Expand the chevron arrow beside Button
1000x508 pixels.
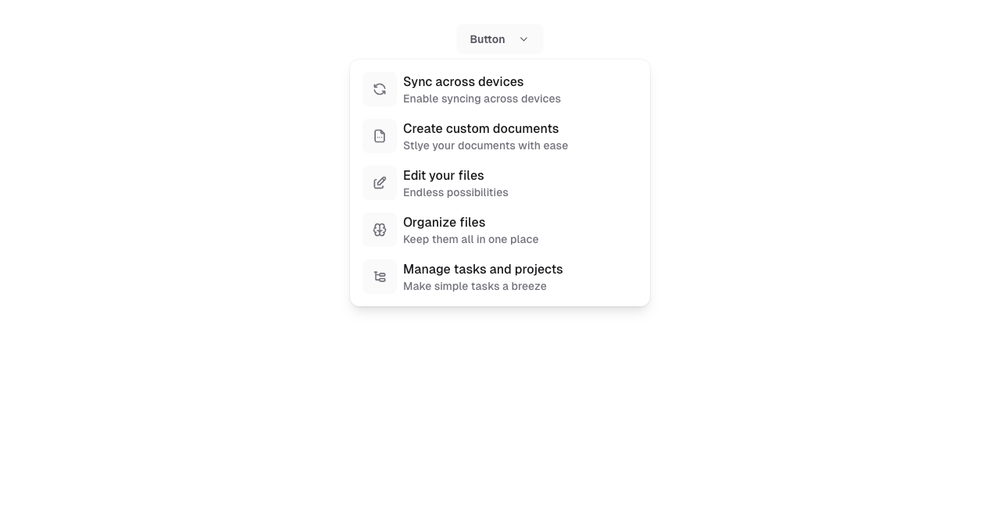(x=523, y=40)
